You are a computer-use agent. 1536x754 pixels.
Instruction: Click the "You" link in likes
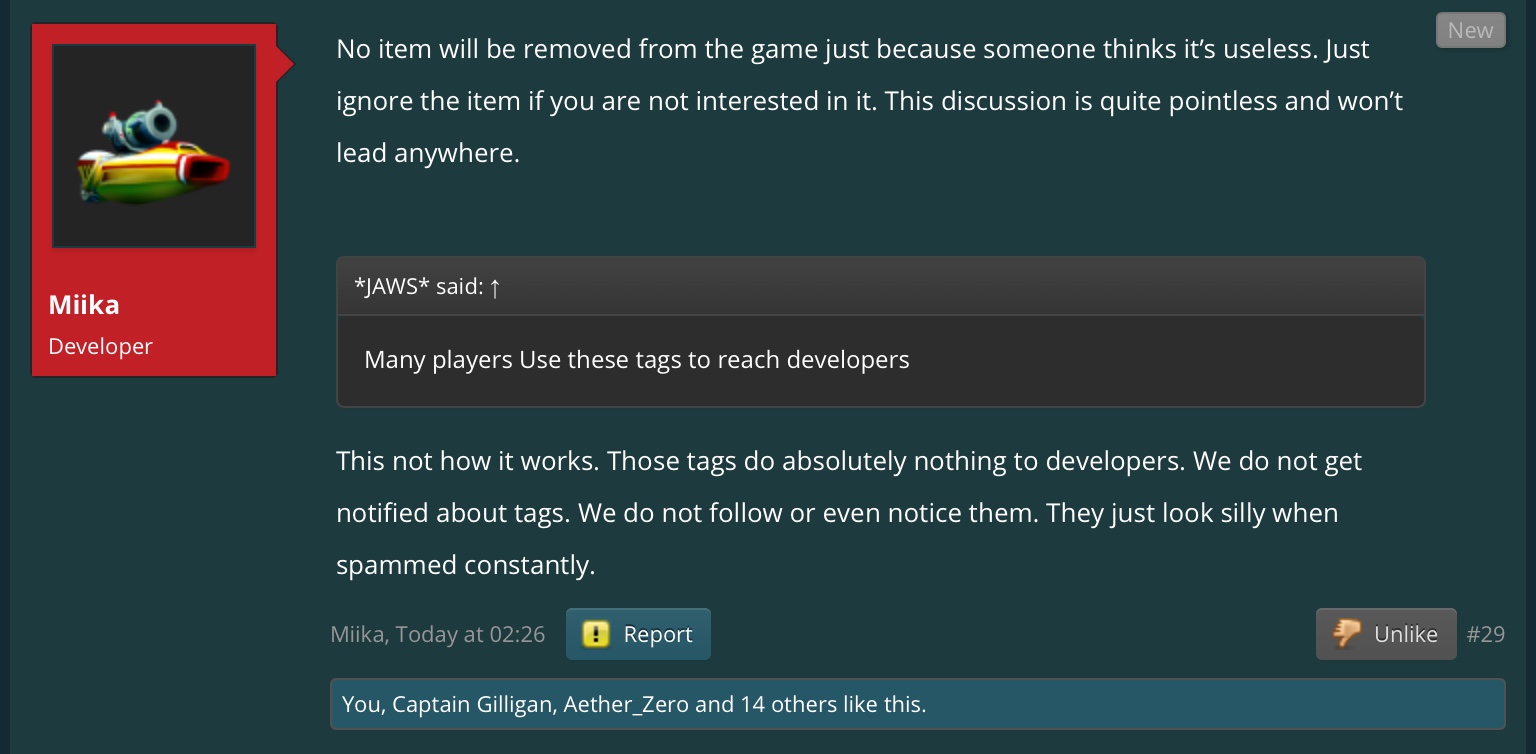tap(361, 704)
